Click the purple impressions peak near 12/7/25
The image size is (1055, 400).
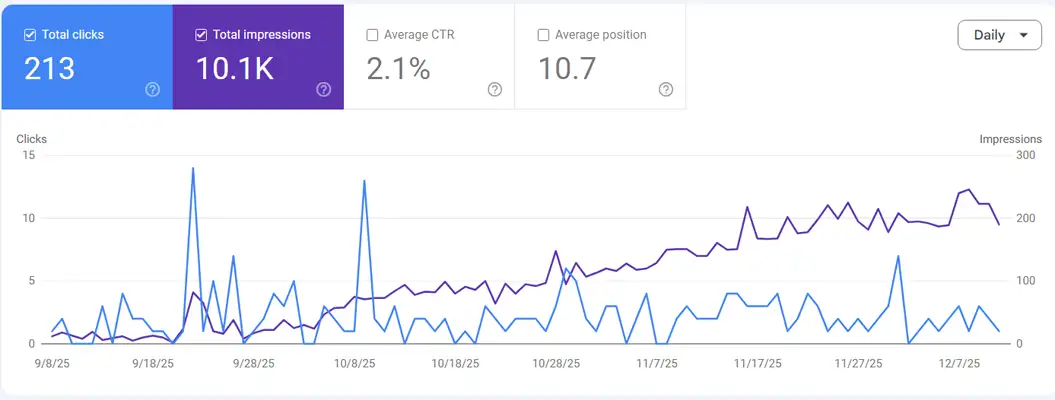(x=969, y=189)
